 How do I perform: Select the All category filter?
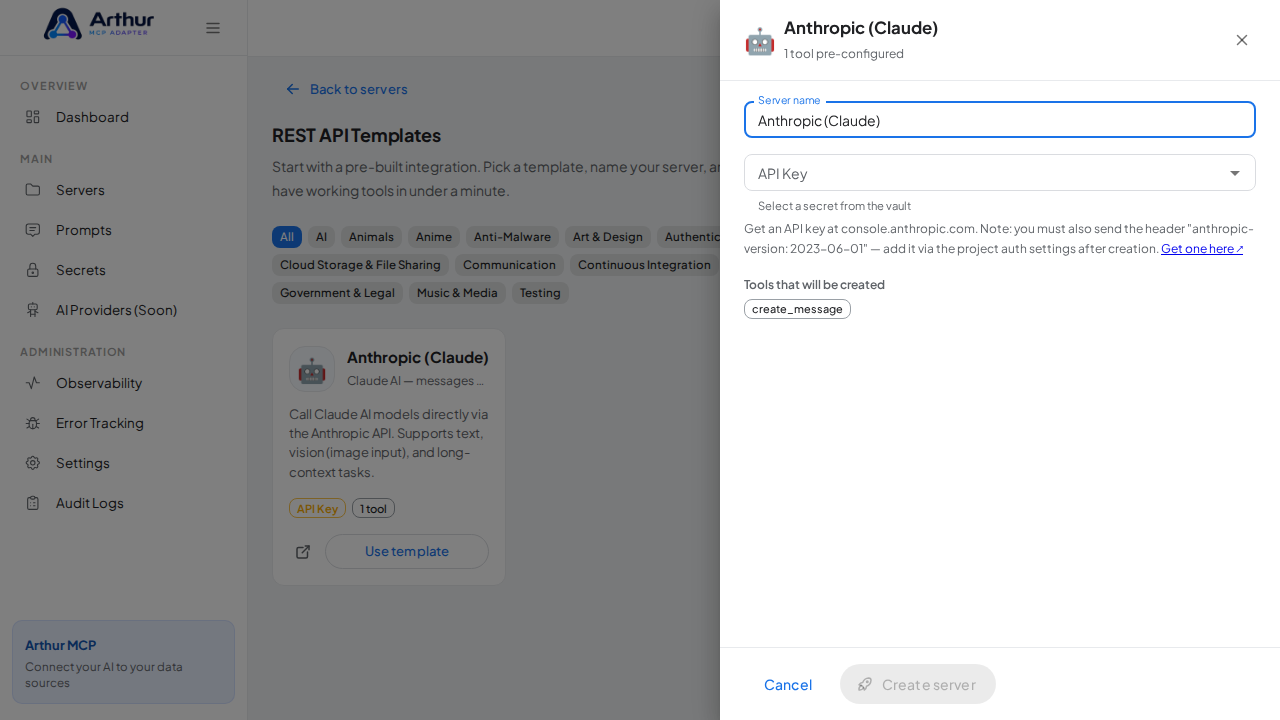[x=287, y=237]
